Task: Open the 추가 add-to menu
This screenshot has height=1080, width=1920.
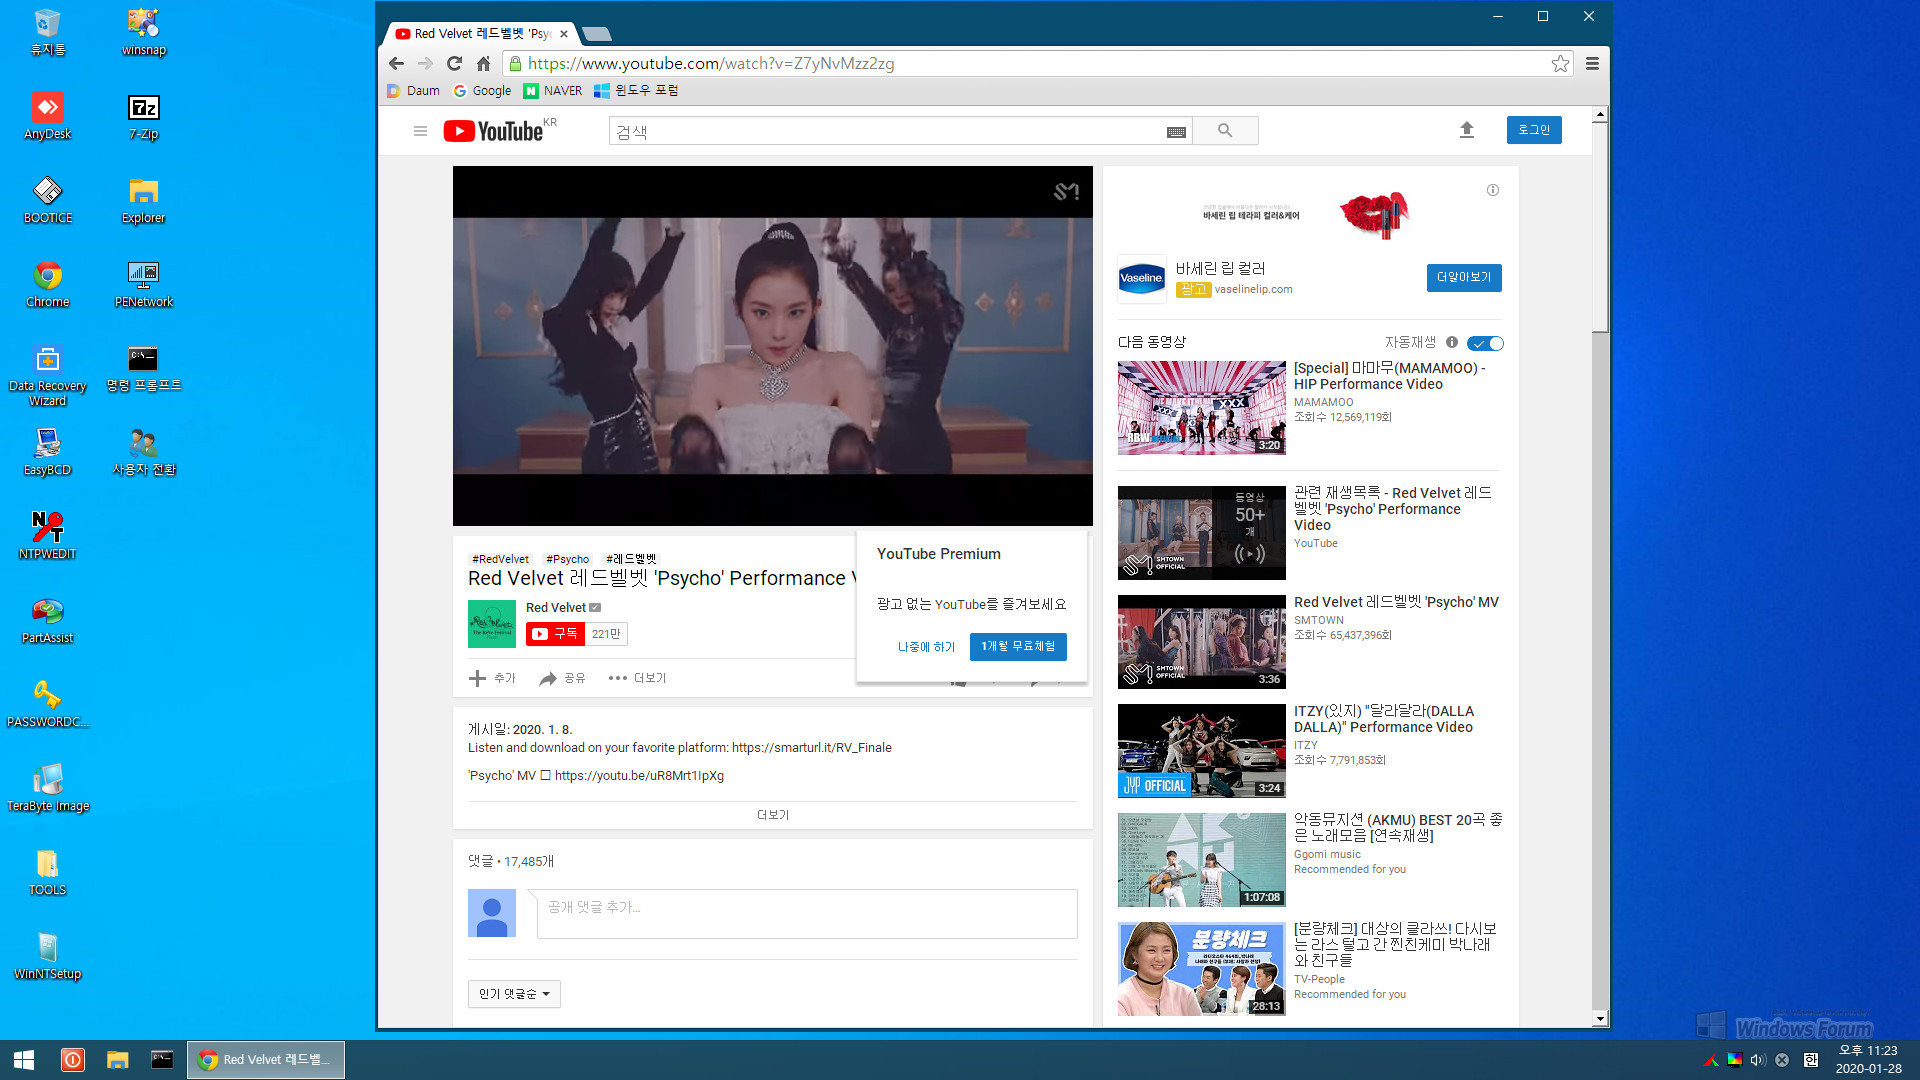Action: pyautogui.click(x=492, y=678)
